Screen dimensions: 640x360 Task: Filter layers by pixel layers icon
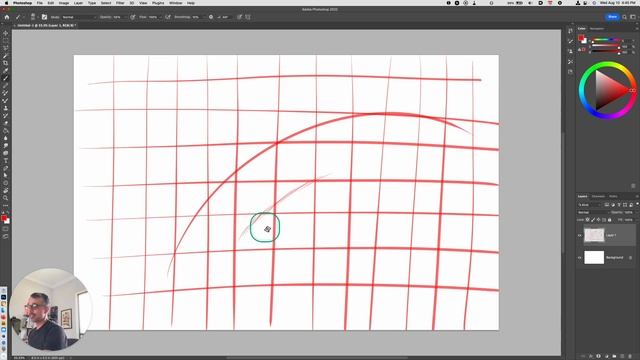pyautogui.click(x=607, y=204)
